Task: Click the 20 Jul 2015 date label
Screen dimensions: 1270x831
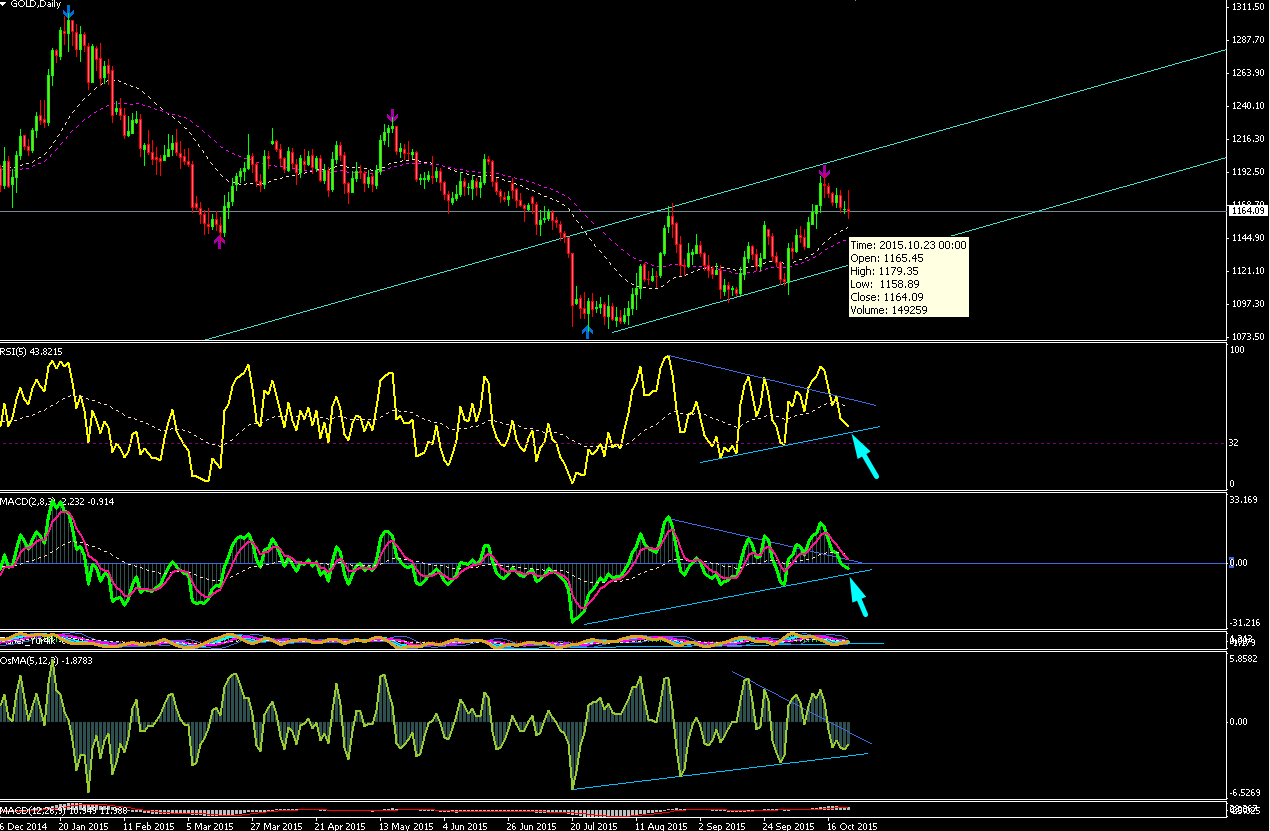Action: pos(596,826)
